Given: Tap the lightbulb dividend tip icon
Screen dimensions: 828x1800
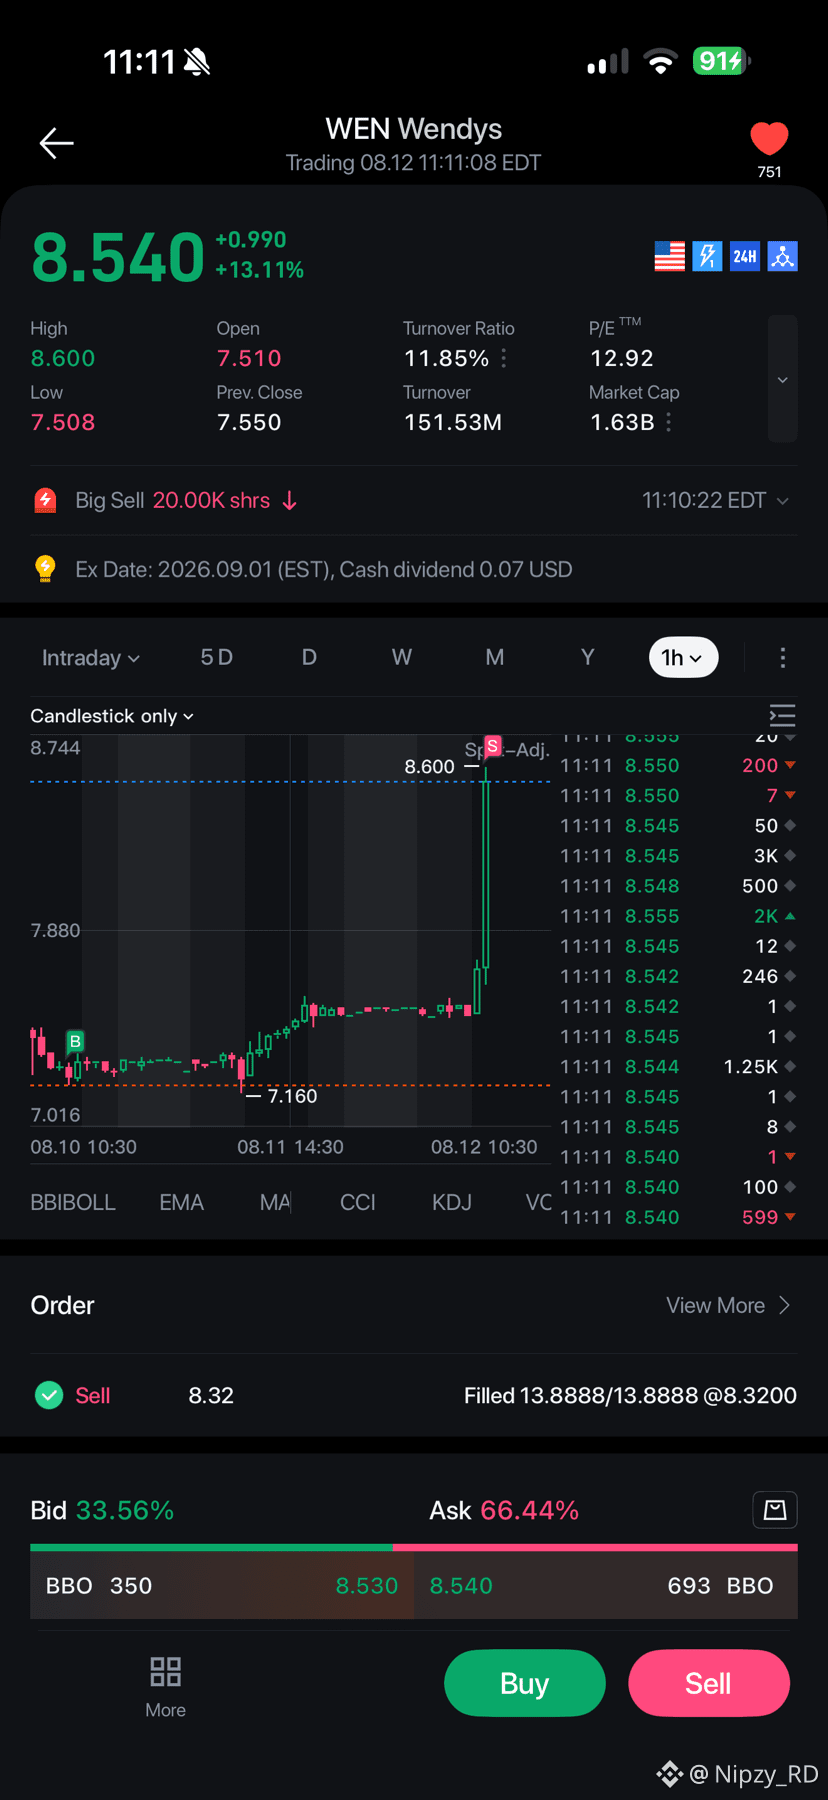Looking at the screenshot, I should click(x=45, y=569).
